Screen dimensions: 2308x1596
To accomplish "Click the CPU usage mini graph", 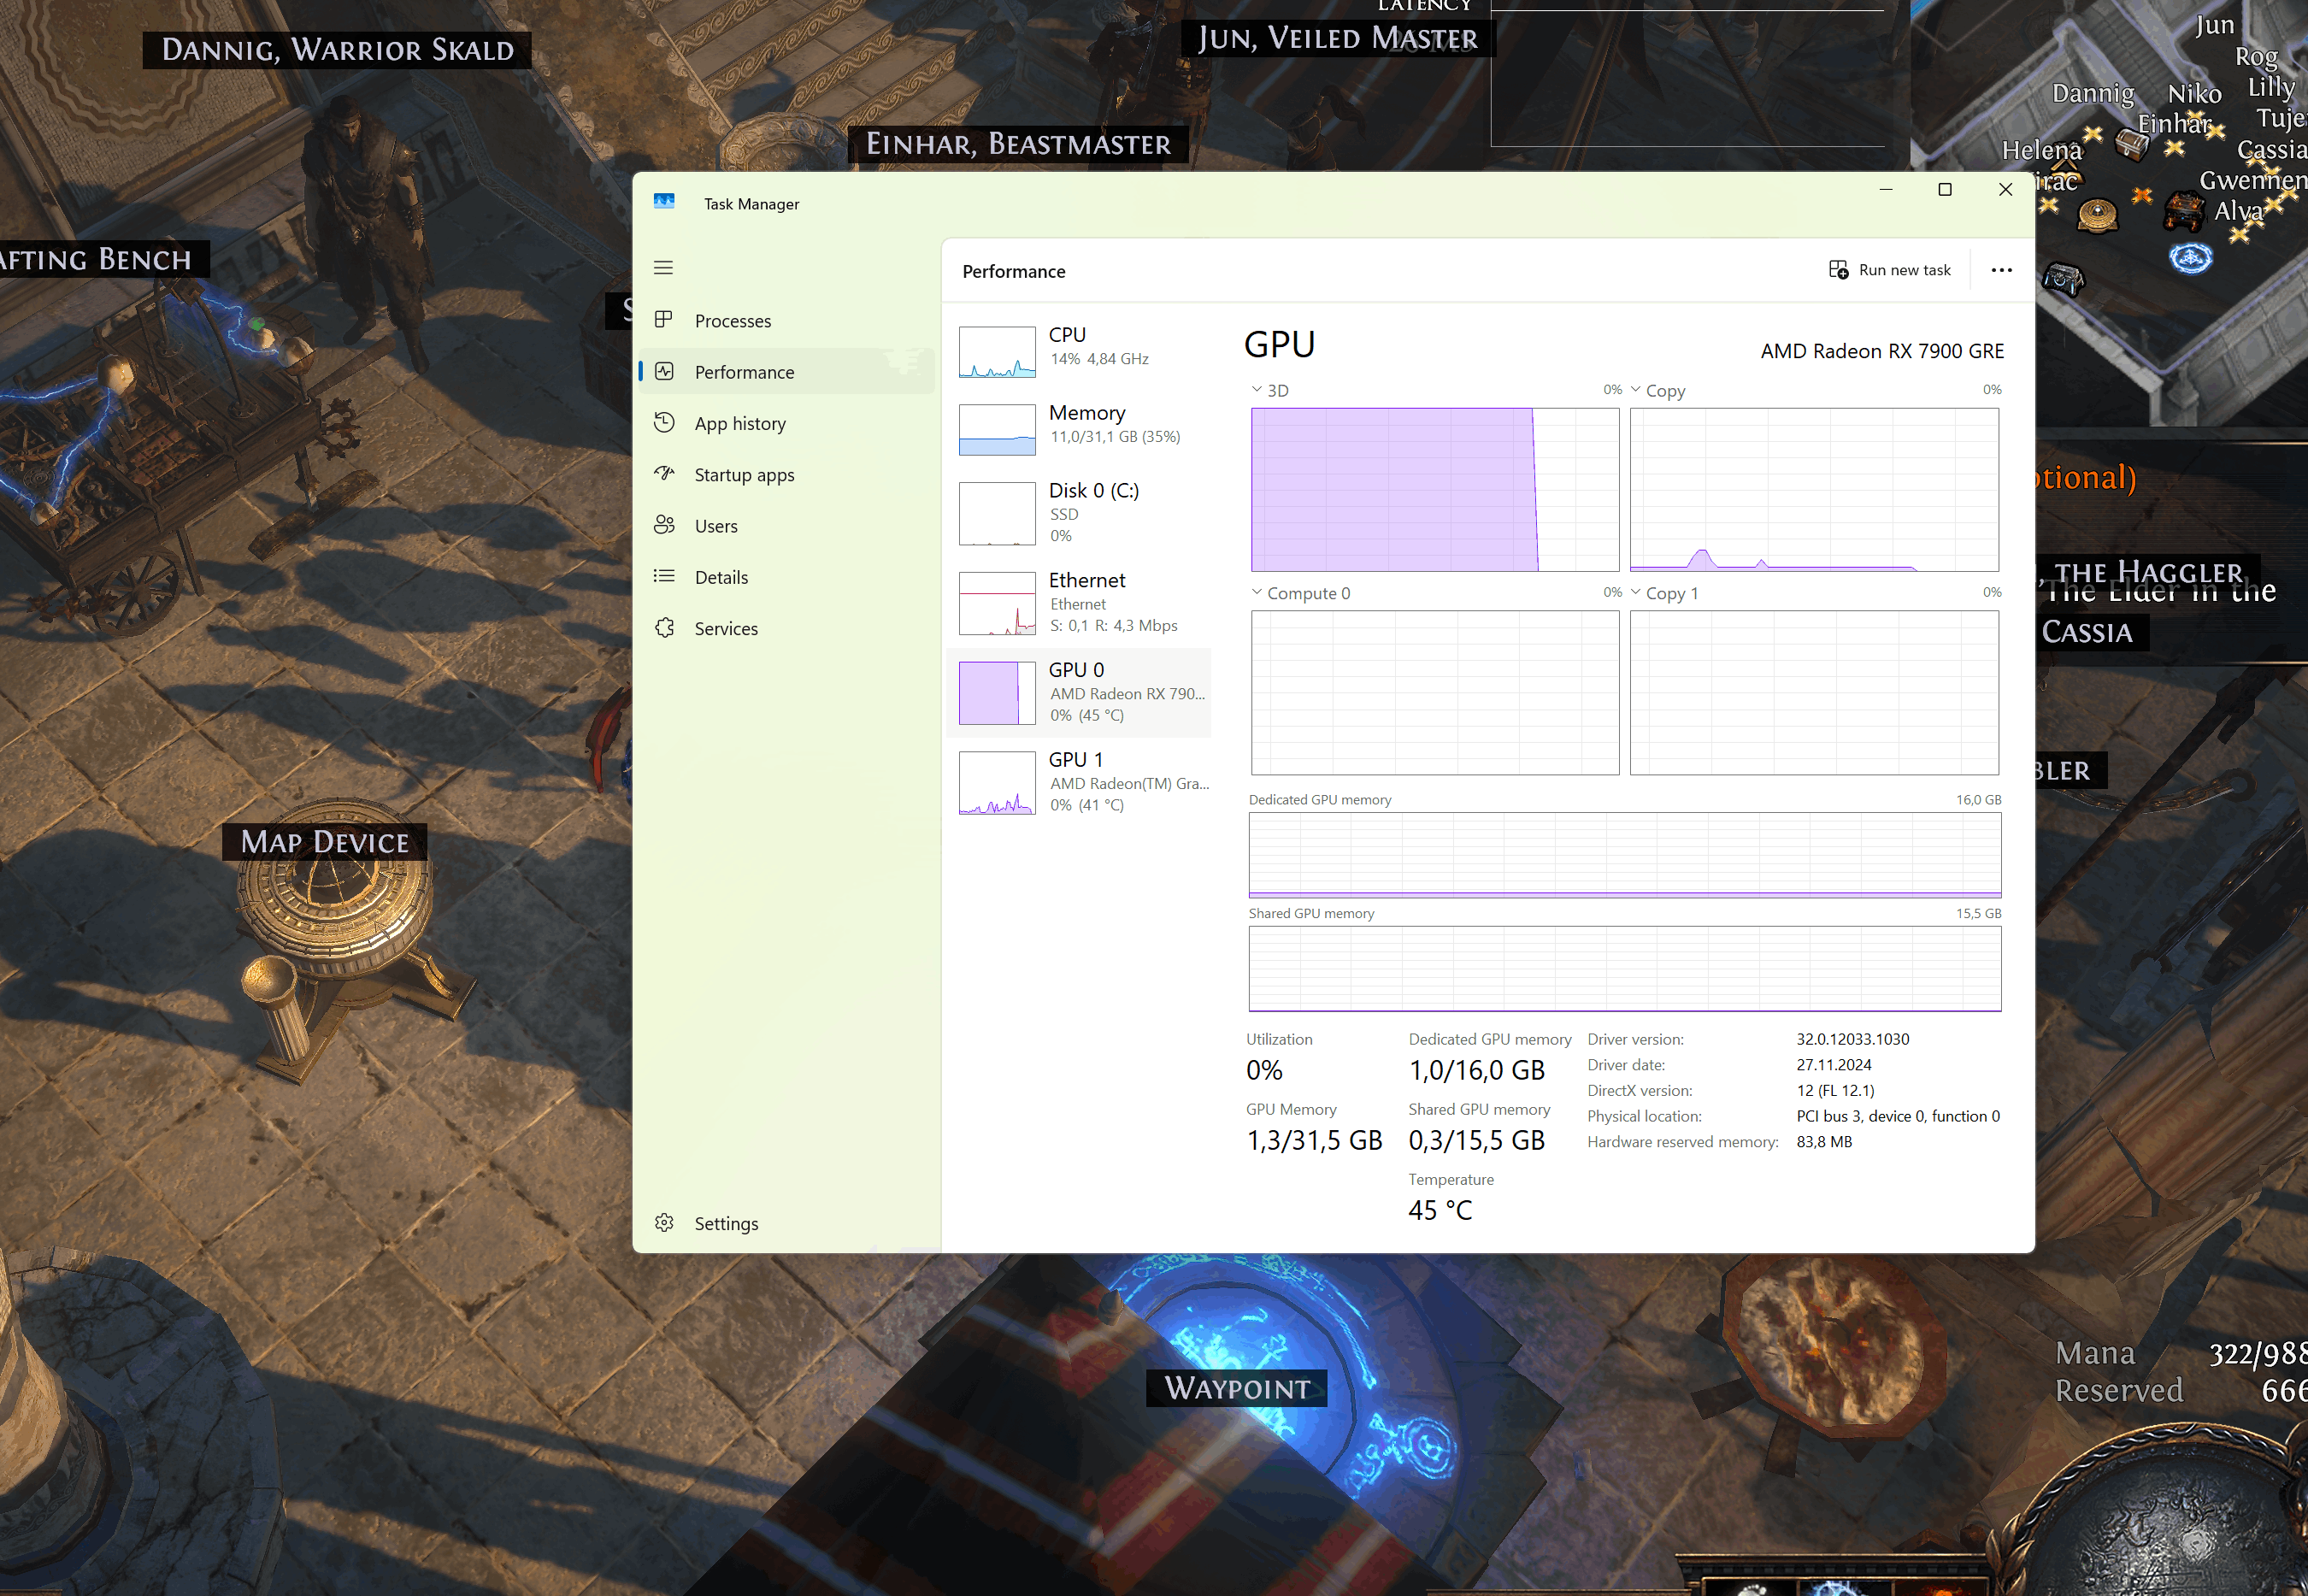I will 996,351.
